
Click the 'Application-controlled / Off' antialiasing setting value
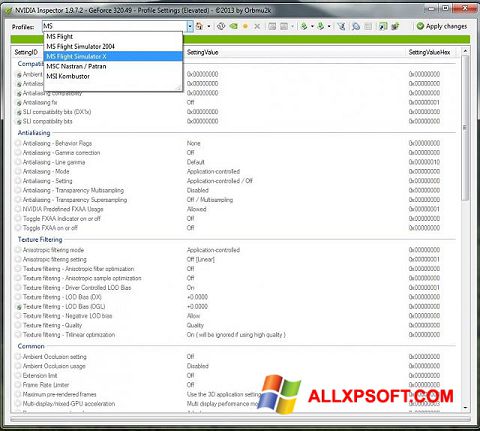[219, 181]
